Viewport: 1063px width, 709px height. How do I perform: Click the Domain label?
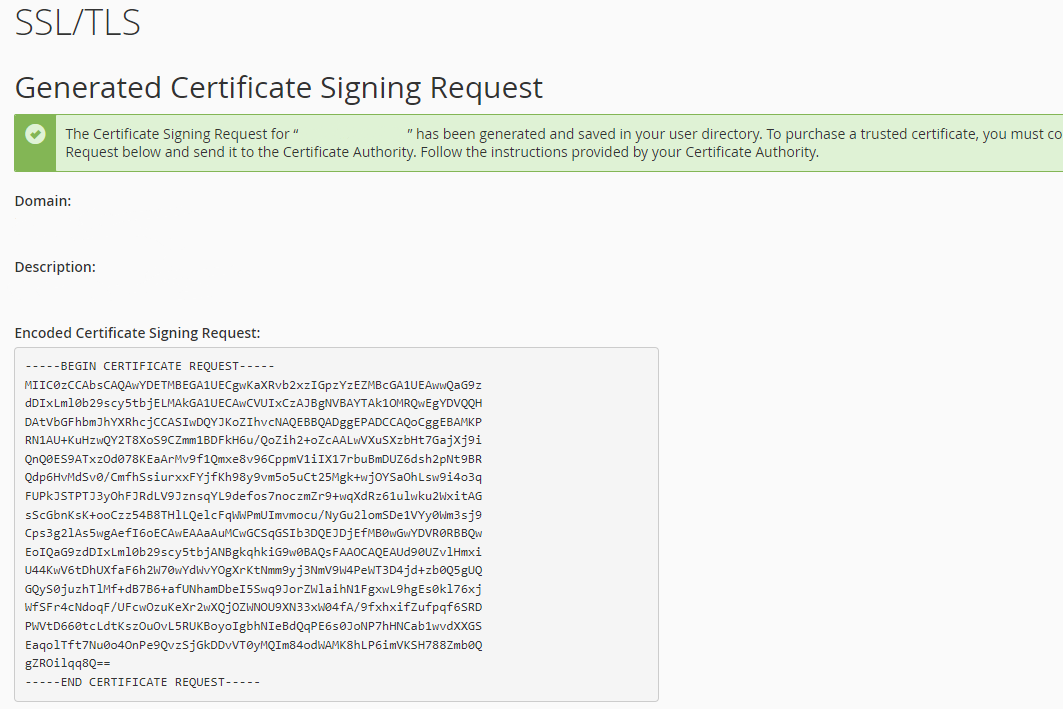(43, 201)
